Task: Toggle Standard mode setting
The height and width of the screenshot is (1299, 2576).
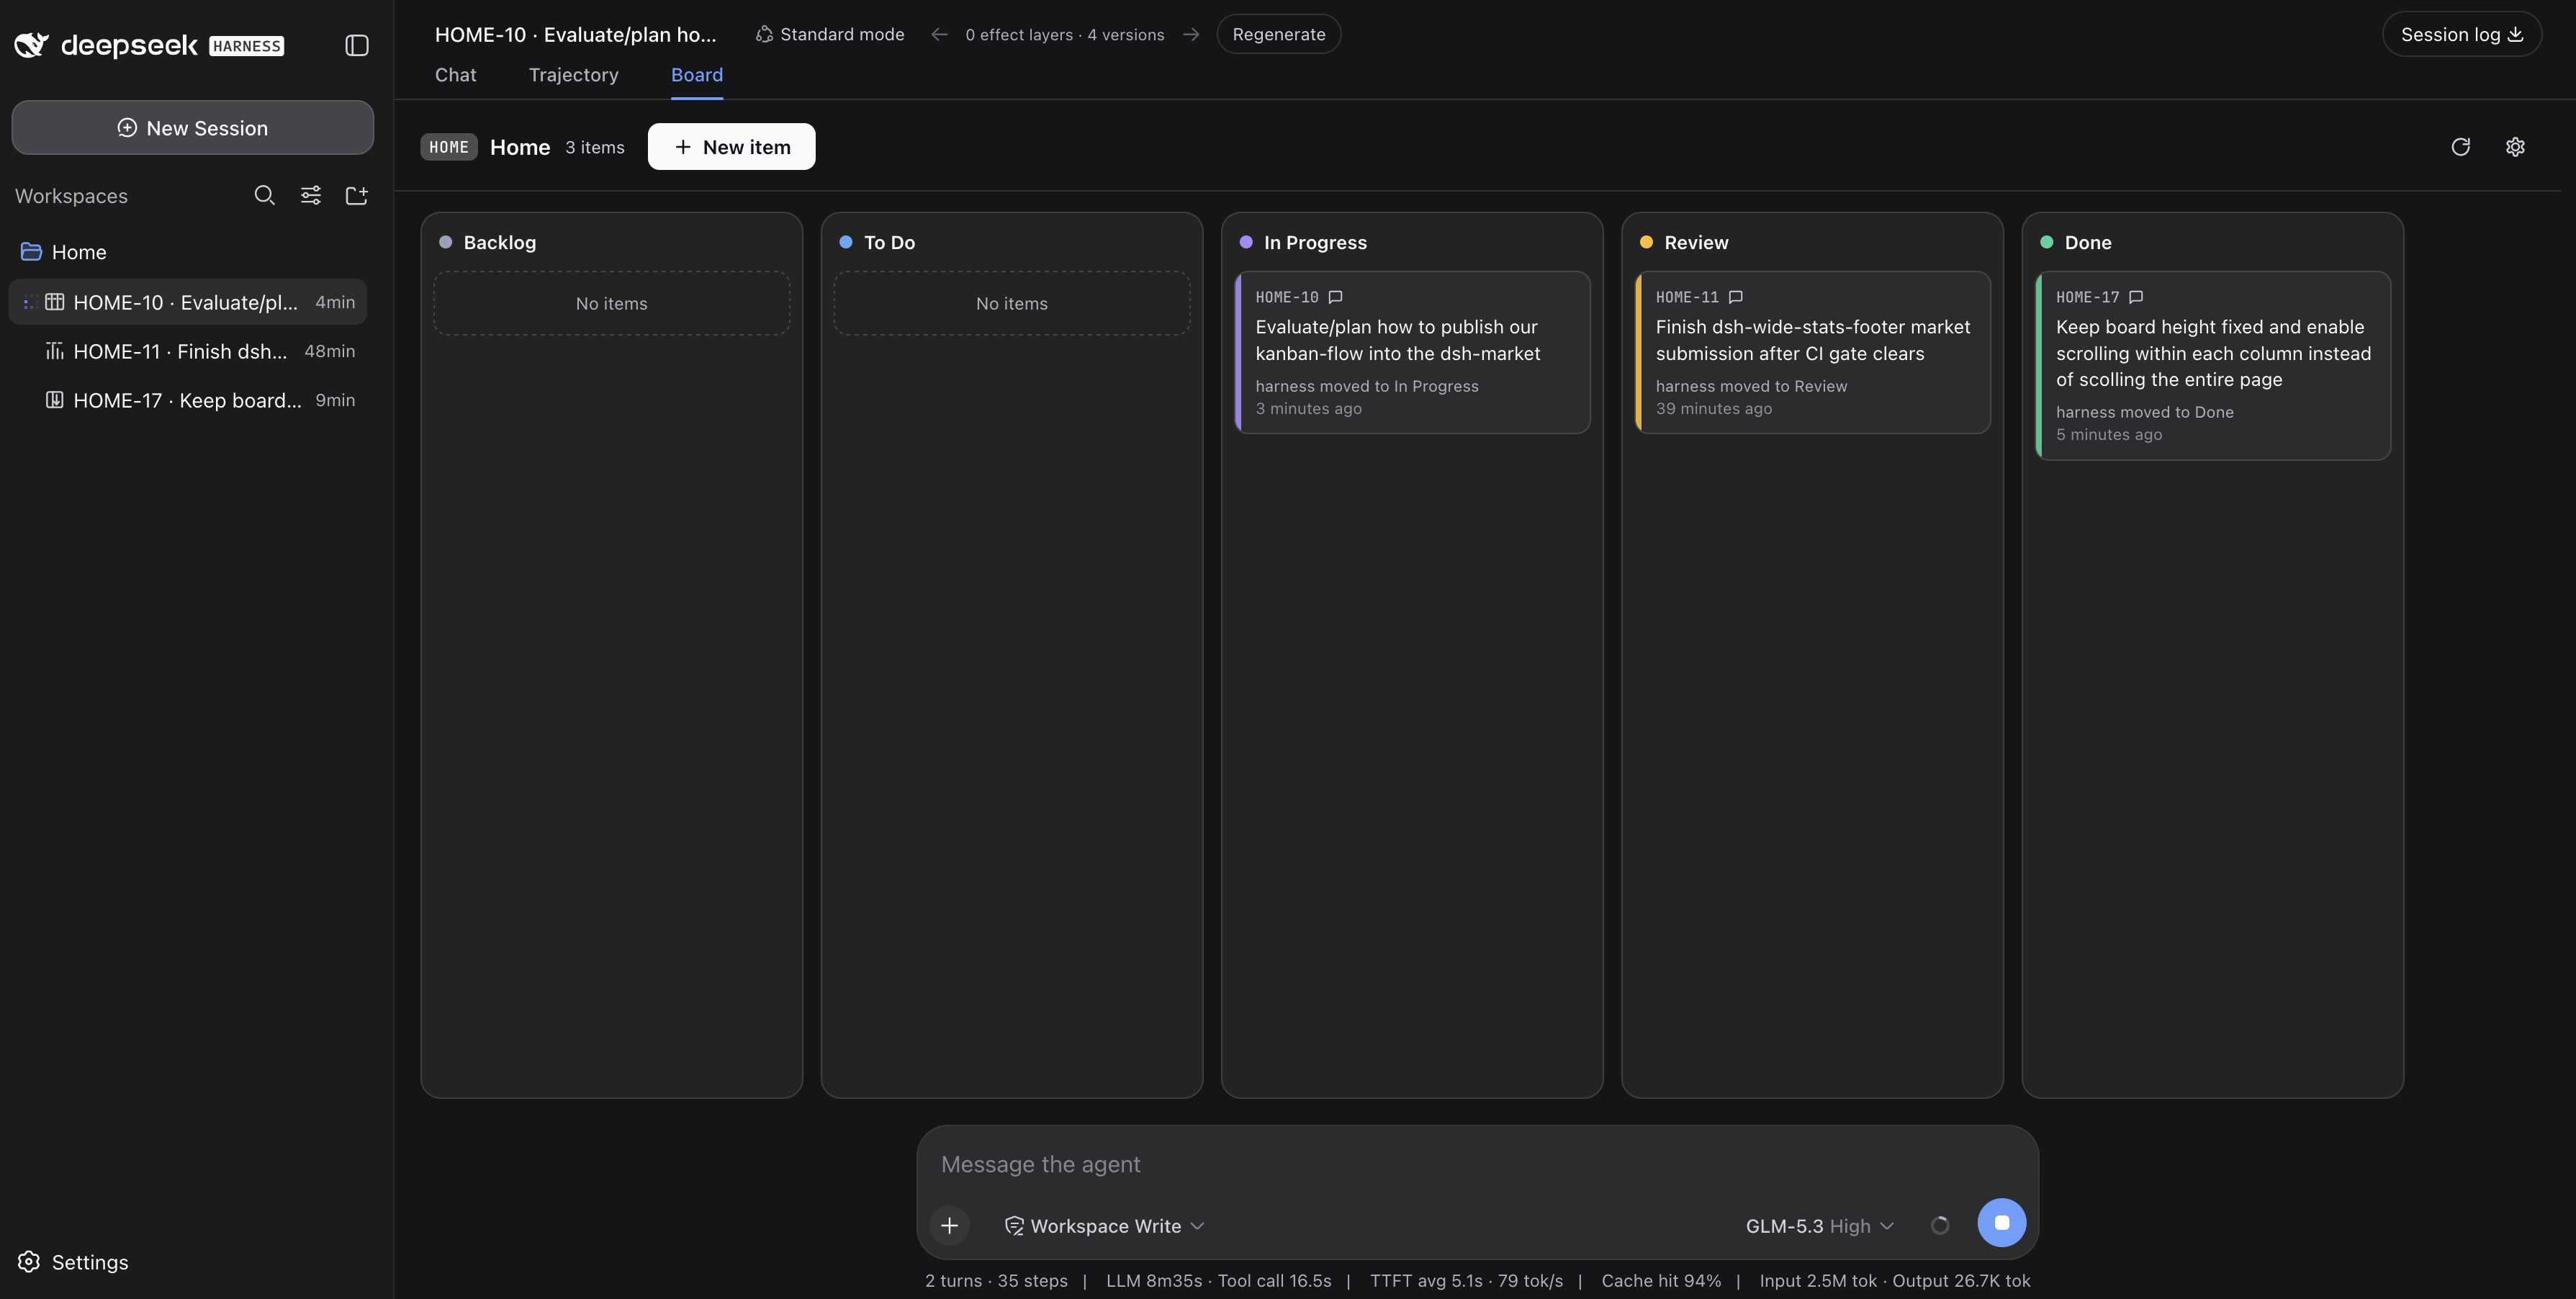Action: coord(830,34)
